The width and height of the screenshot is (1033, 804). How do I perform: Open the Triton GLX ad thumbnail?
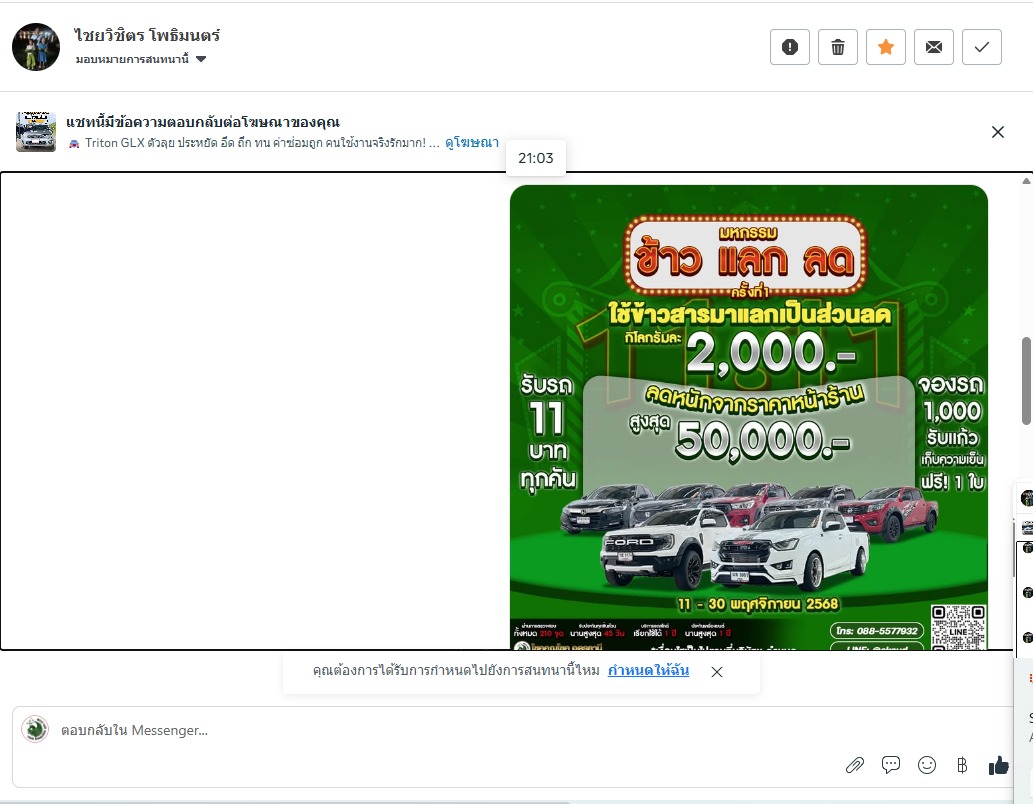pyautogui.click(x=36, y=132)
